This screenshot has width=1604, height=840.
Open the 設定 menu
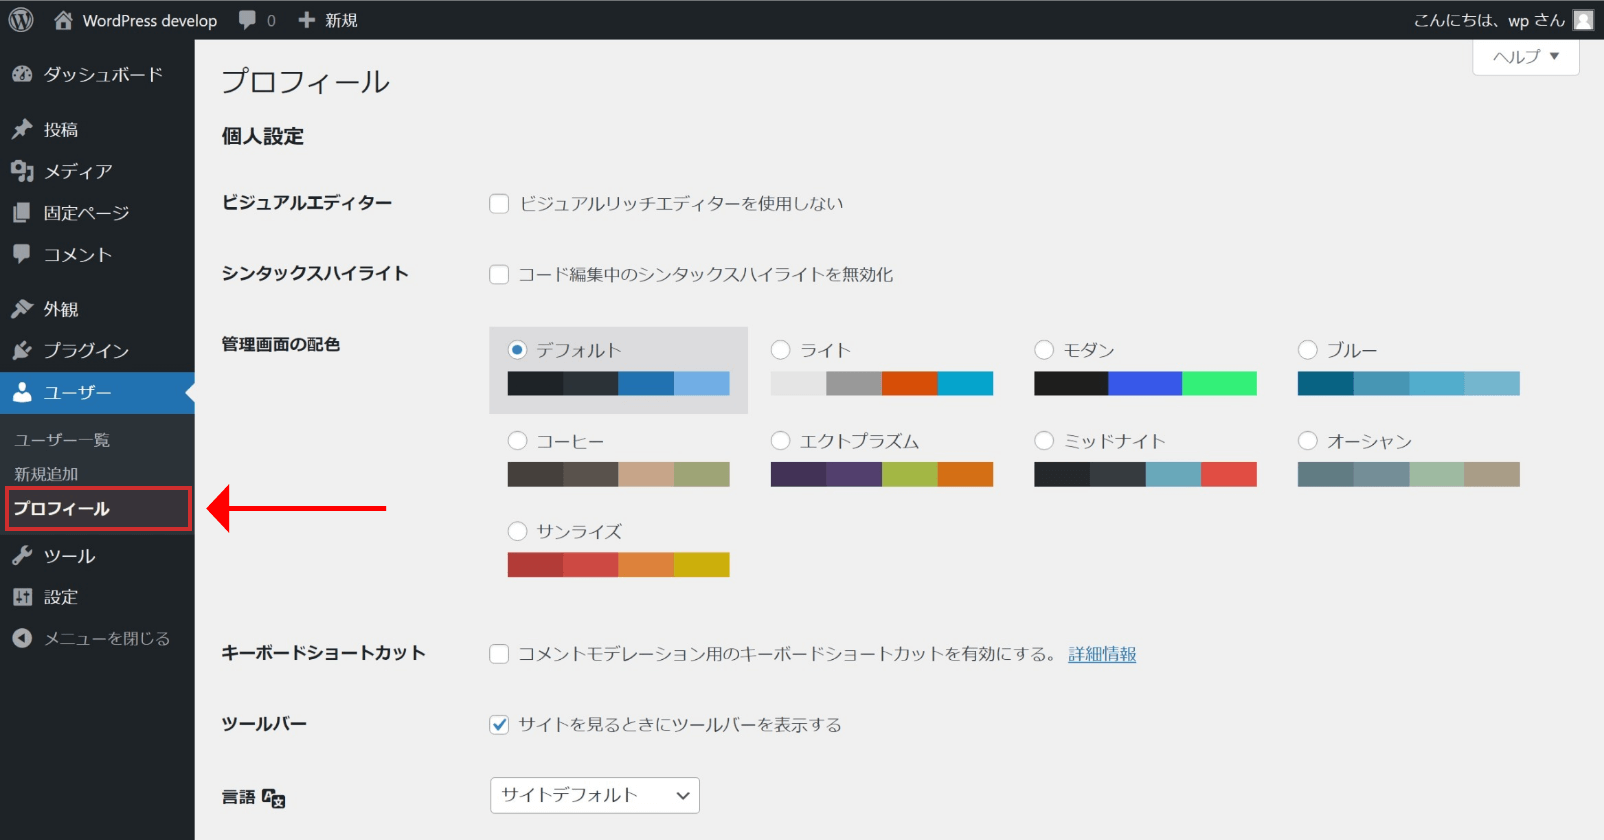click(x=97, y=597)
